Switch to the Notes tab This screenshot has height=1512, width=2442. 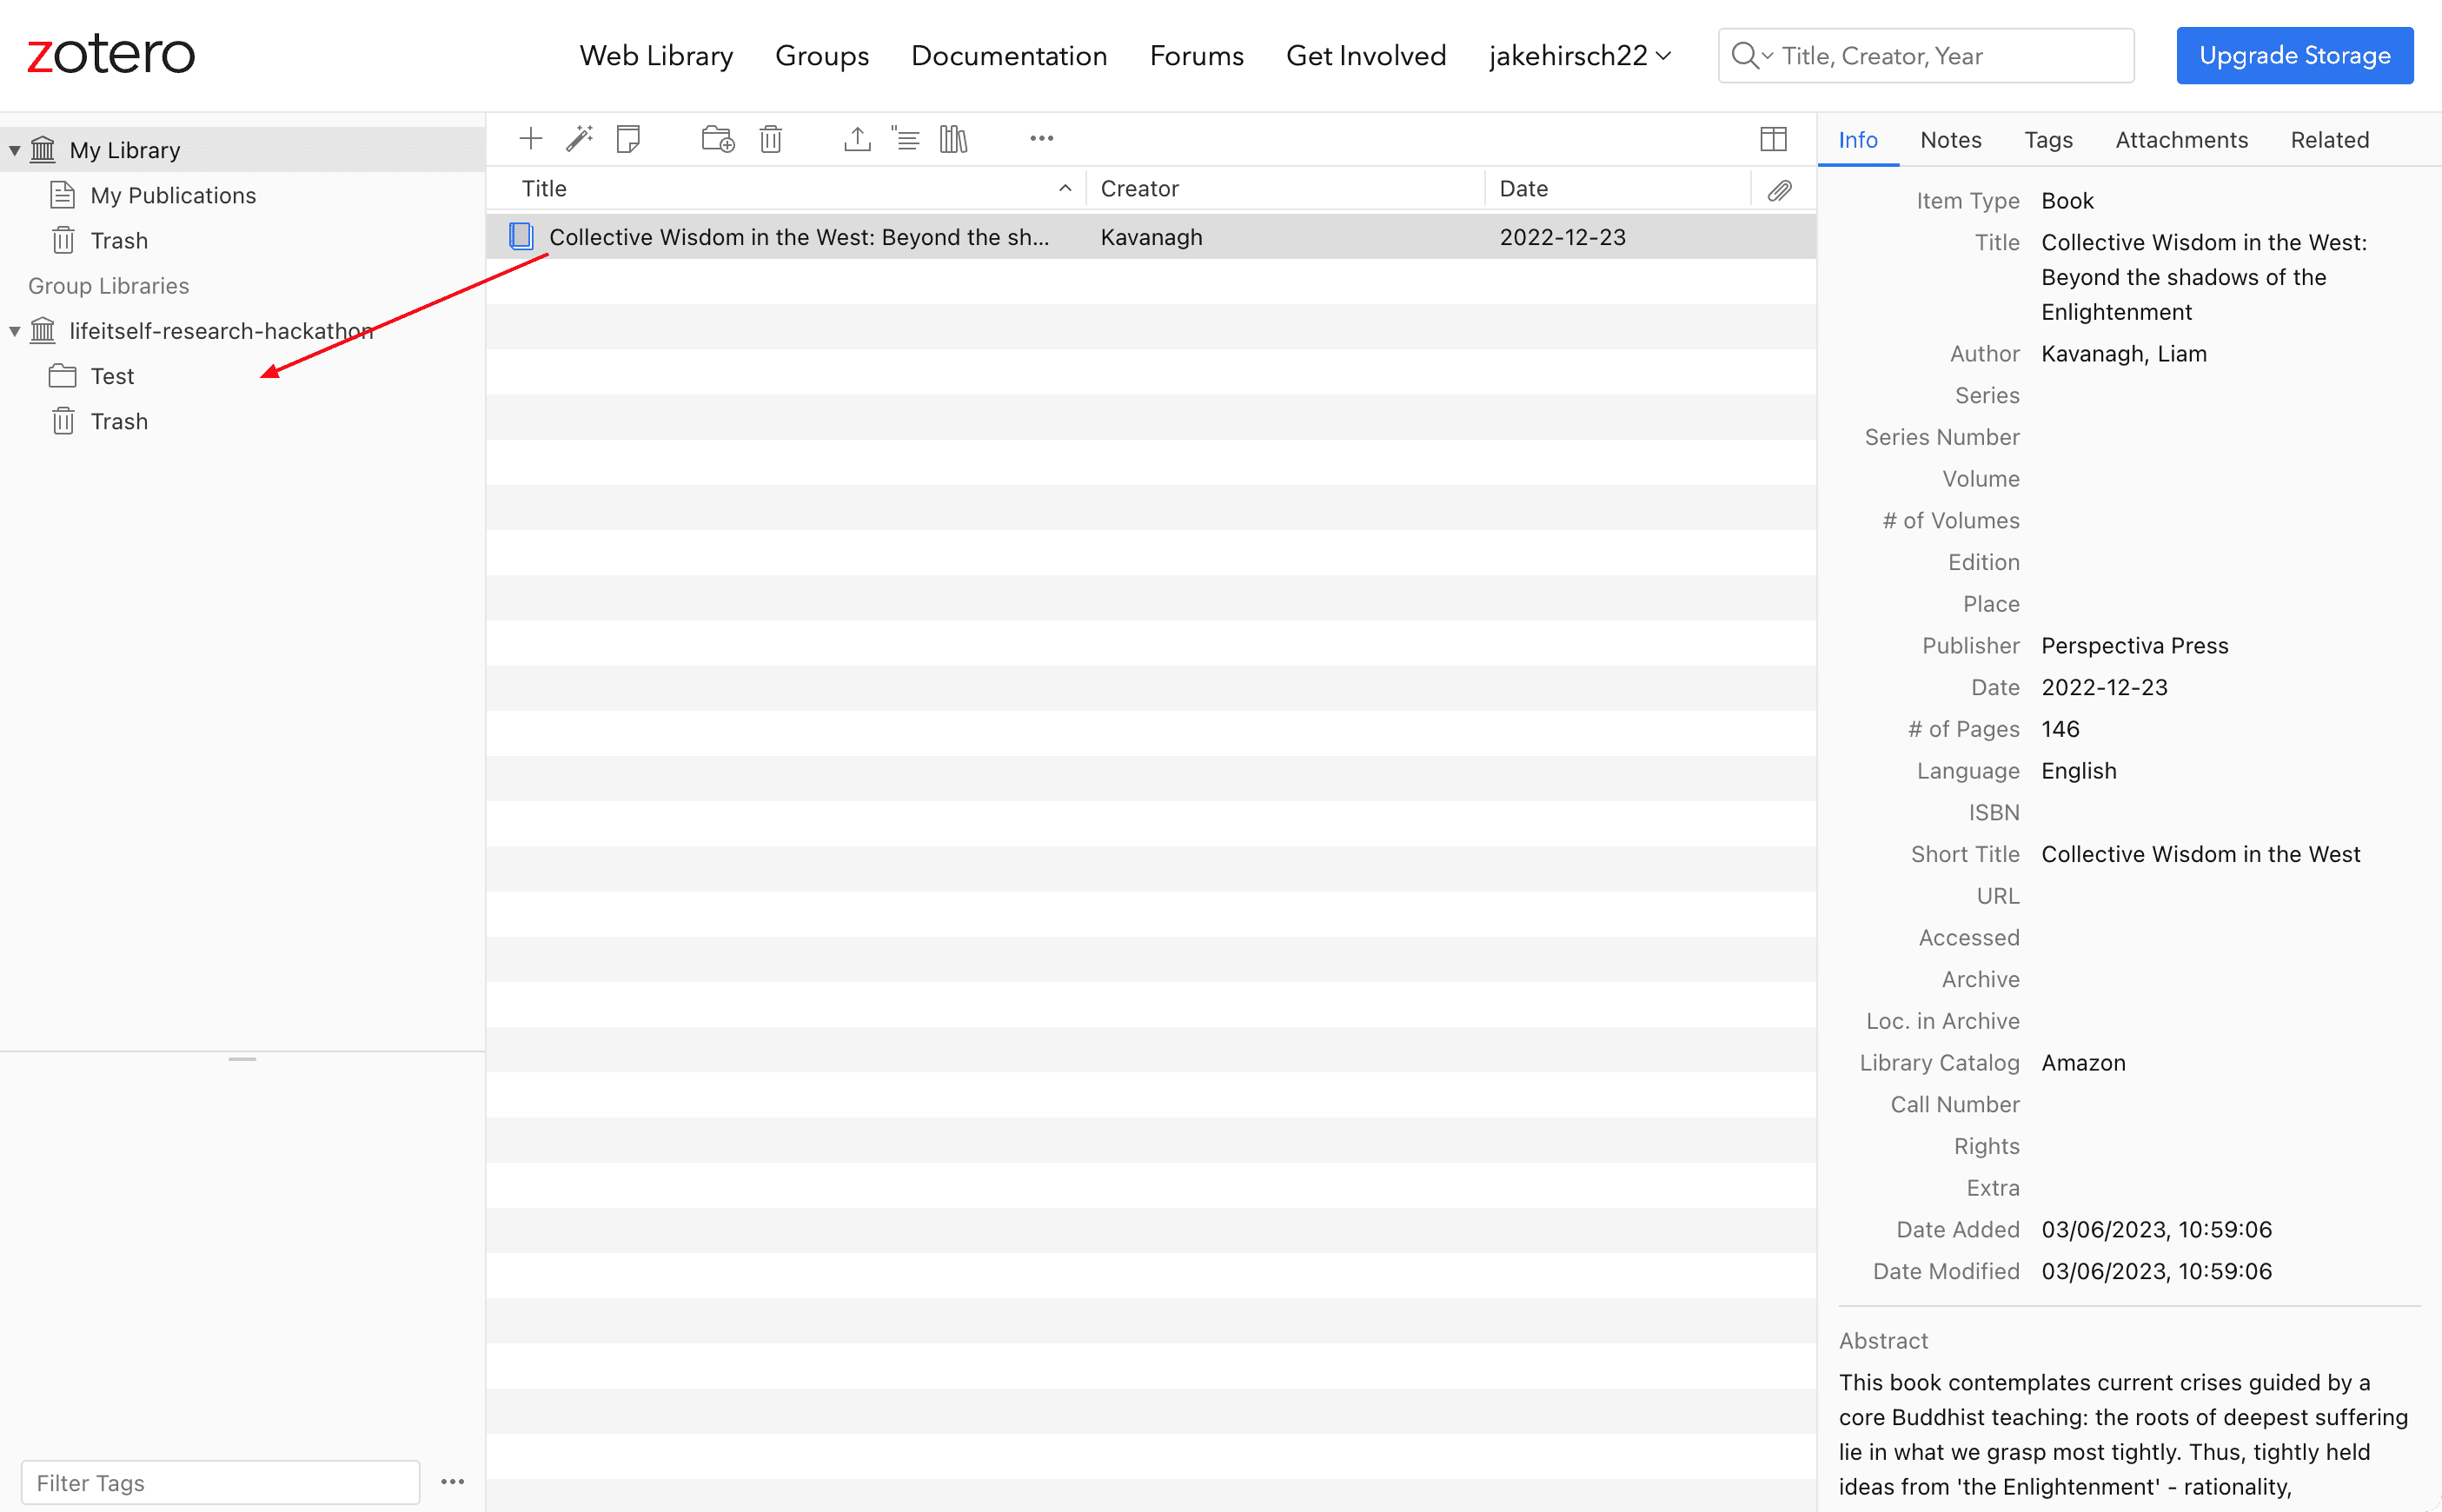coord(1950,140)
